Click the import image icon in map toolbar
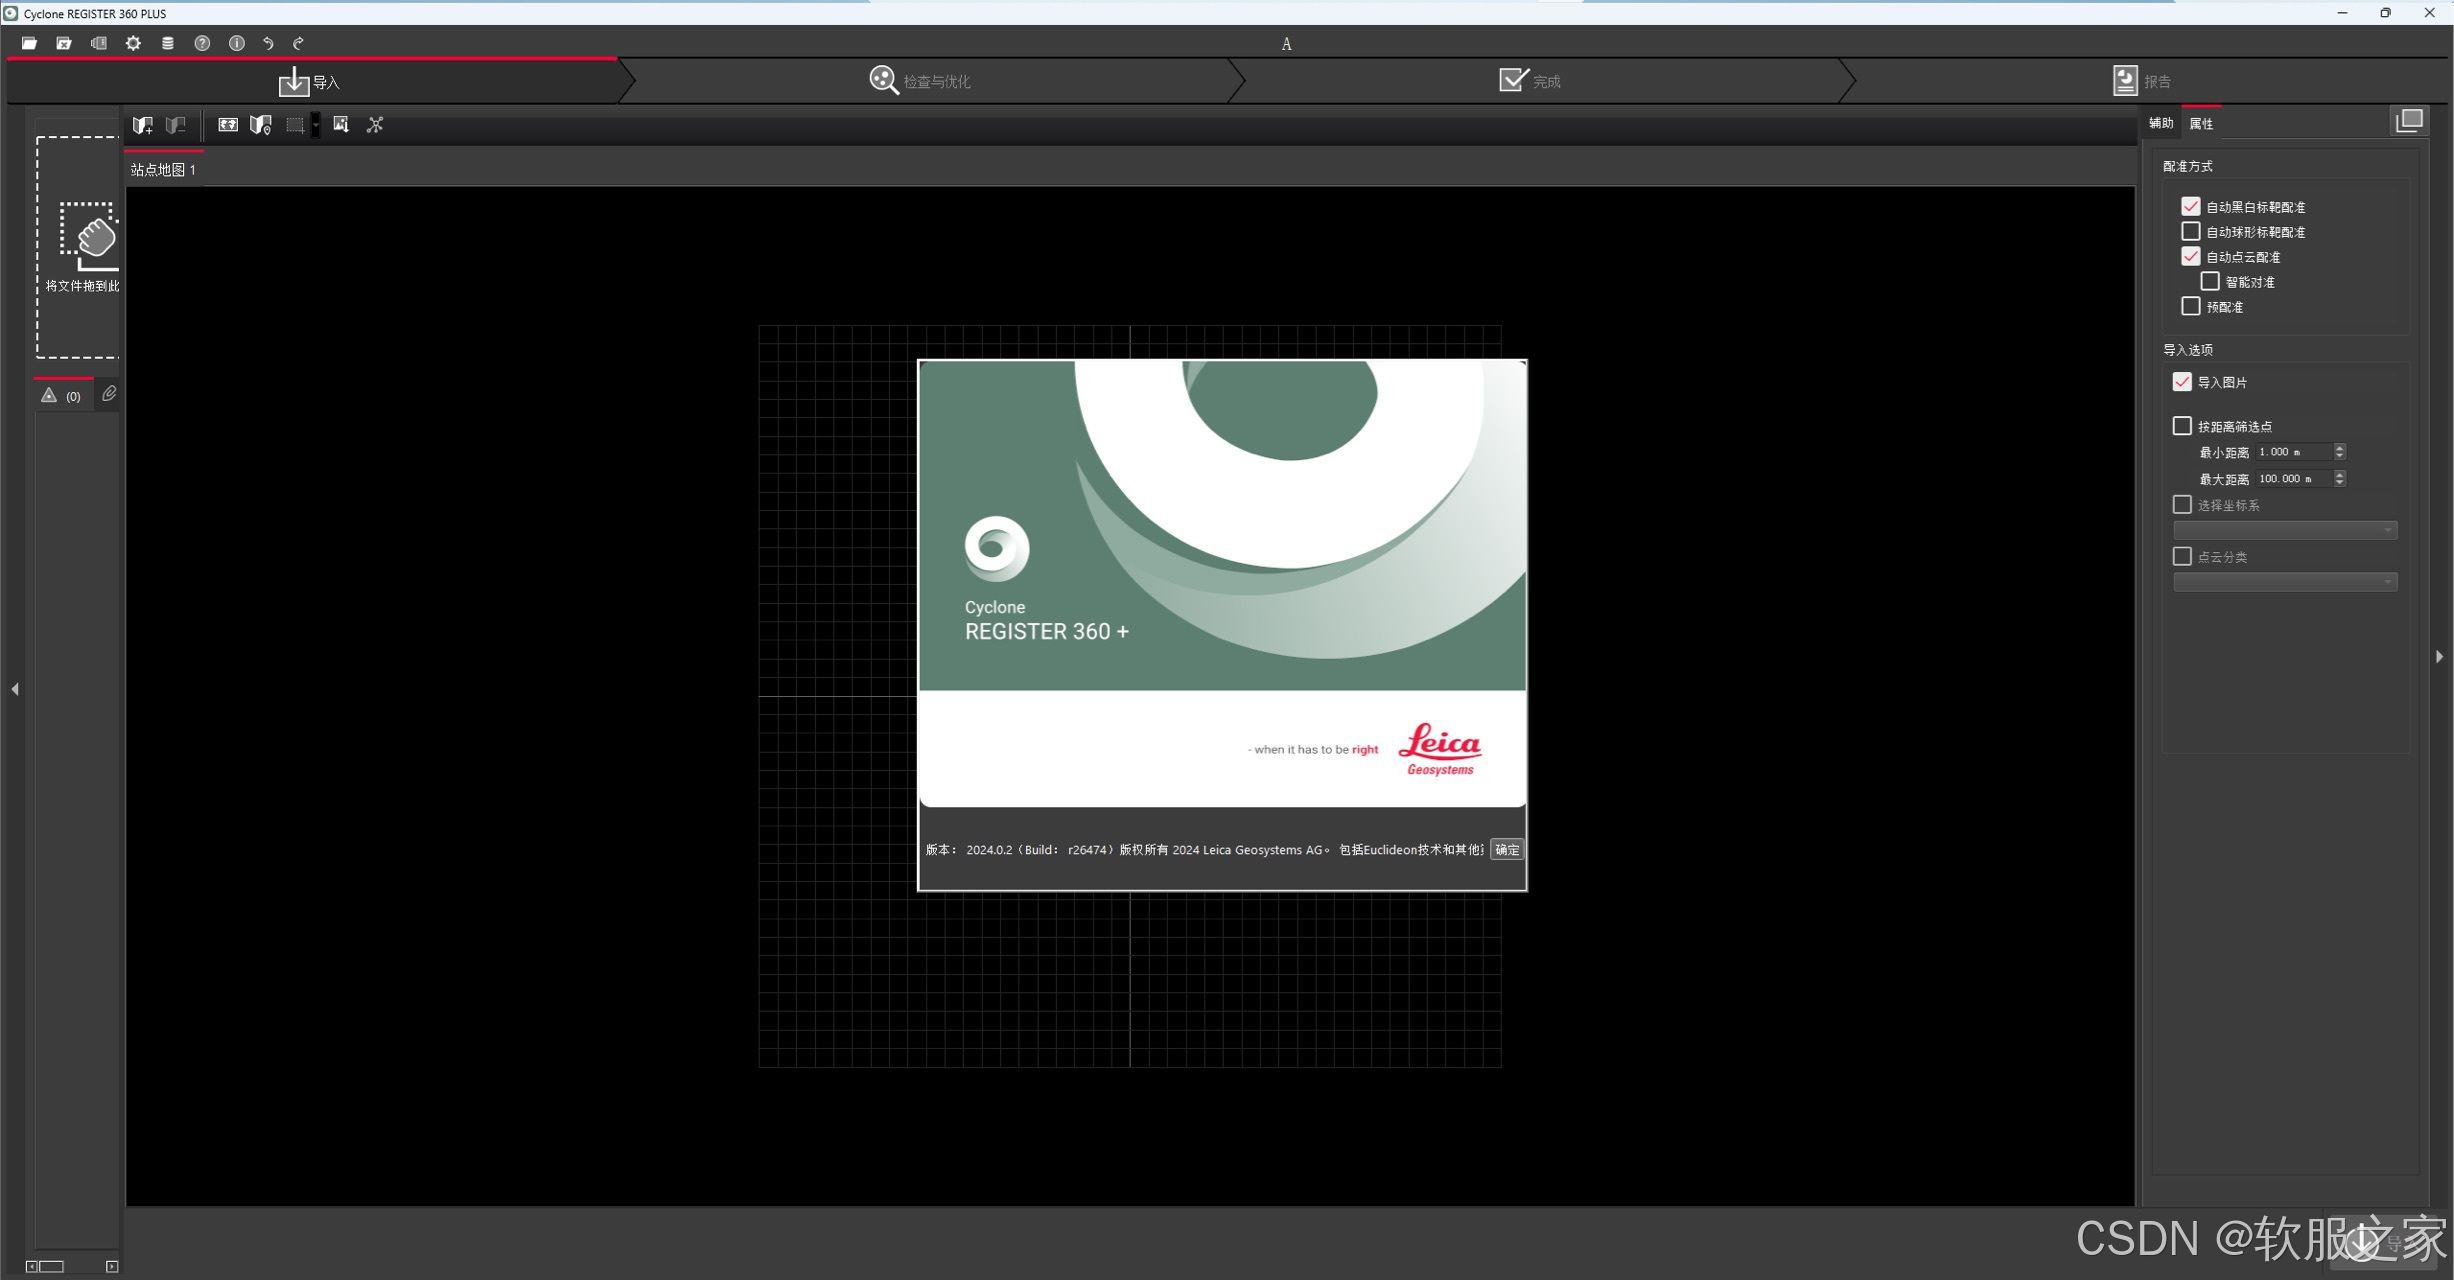Screen dimensions: 2454x1280 pos(341,124)
